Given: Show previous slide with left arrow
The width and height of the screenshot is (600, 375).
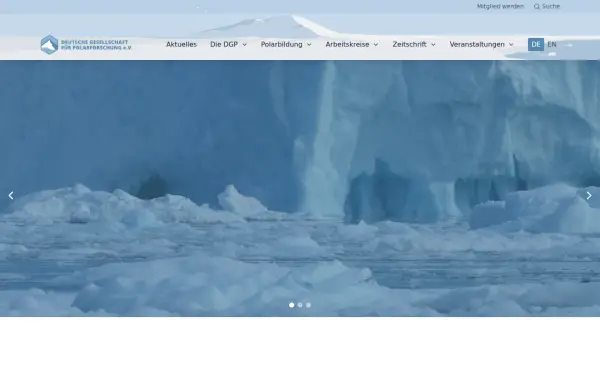Looking at the screenshot, I should [x=11, y=196].
